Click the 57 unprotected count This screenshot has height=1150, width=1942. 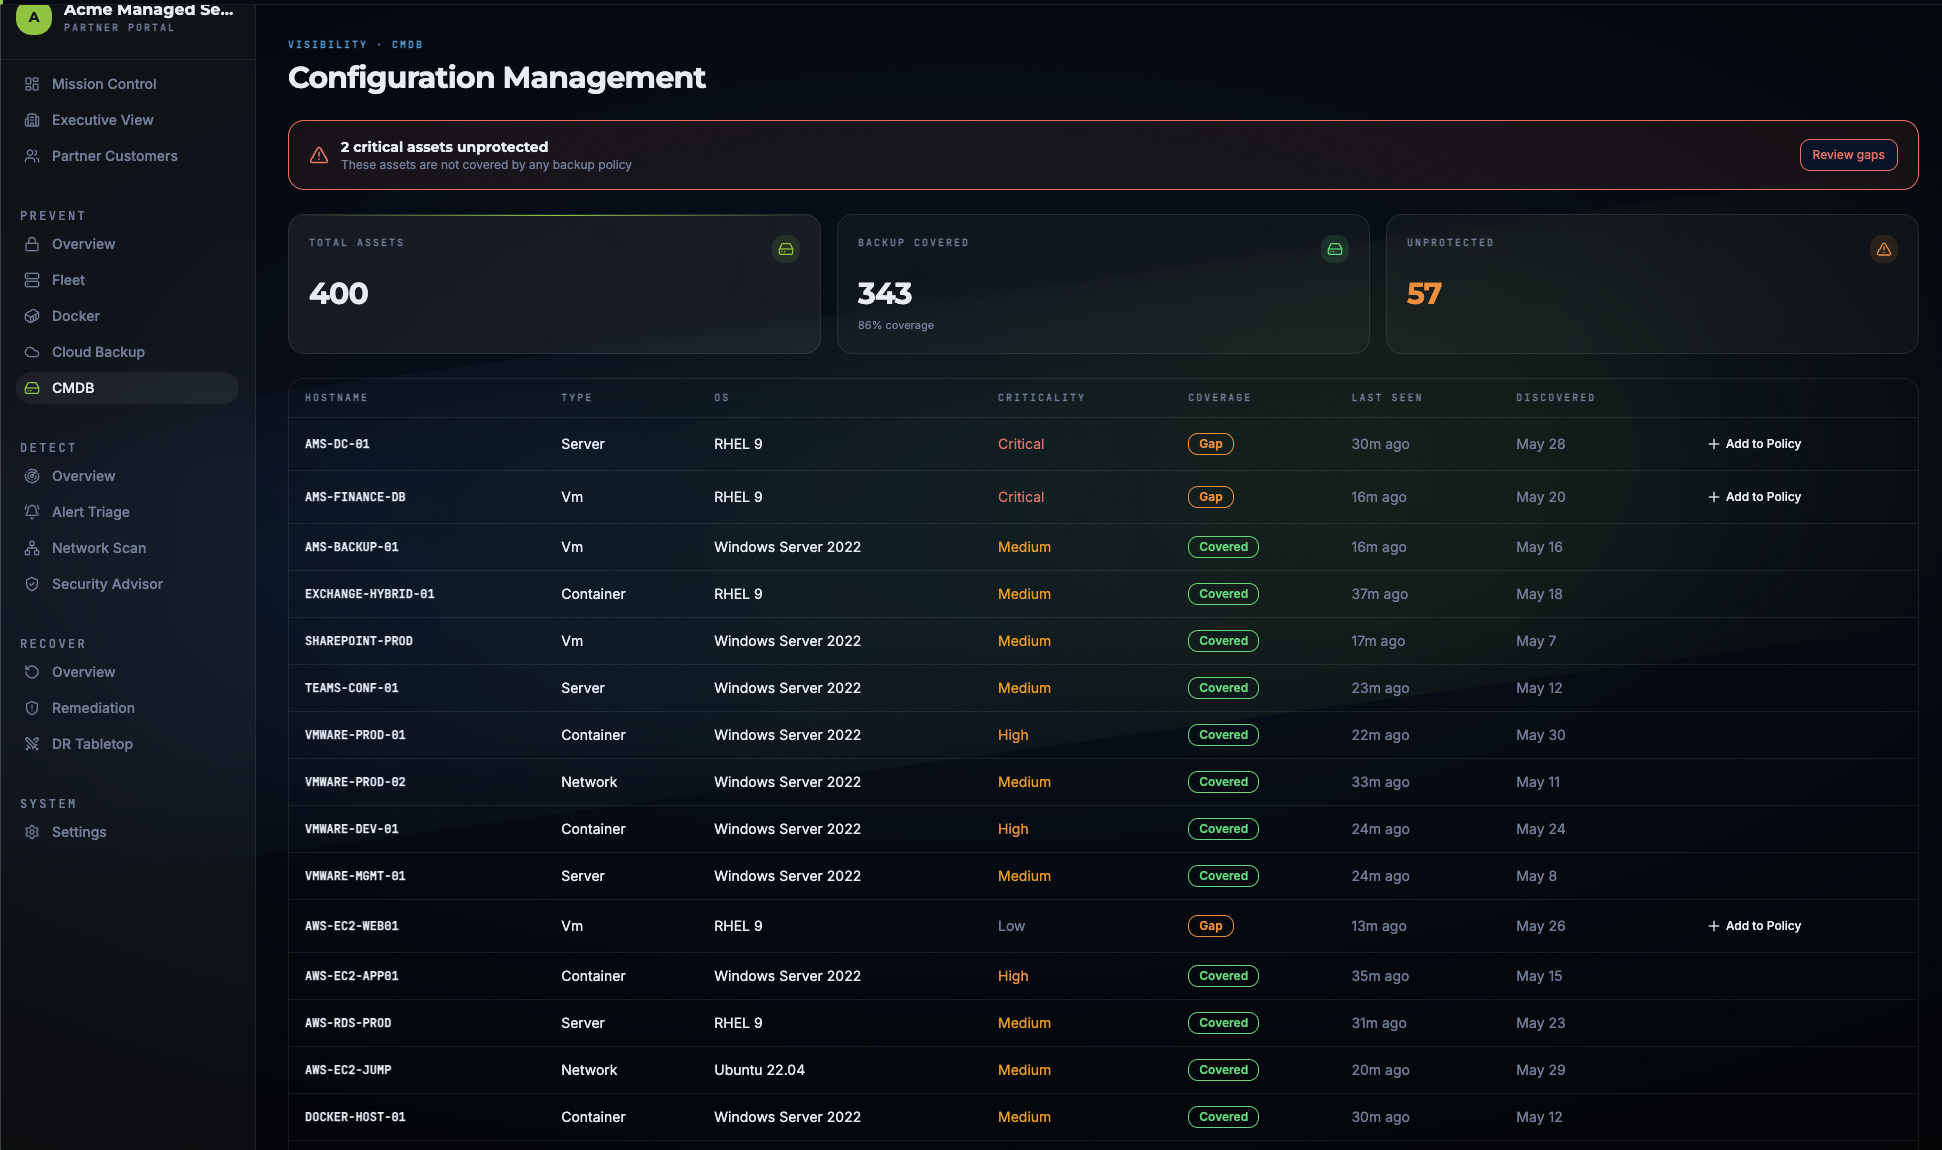point(1424,293)
